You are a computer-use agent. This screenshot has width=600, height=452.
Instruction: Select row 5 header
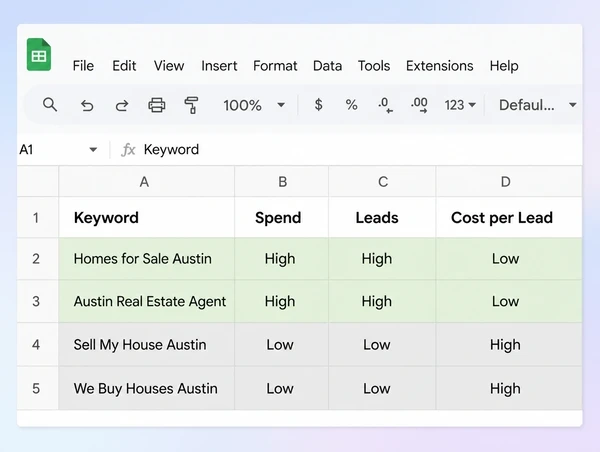(38, 388)
